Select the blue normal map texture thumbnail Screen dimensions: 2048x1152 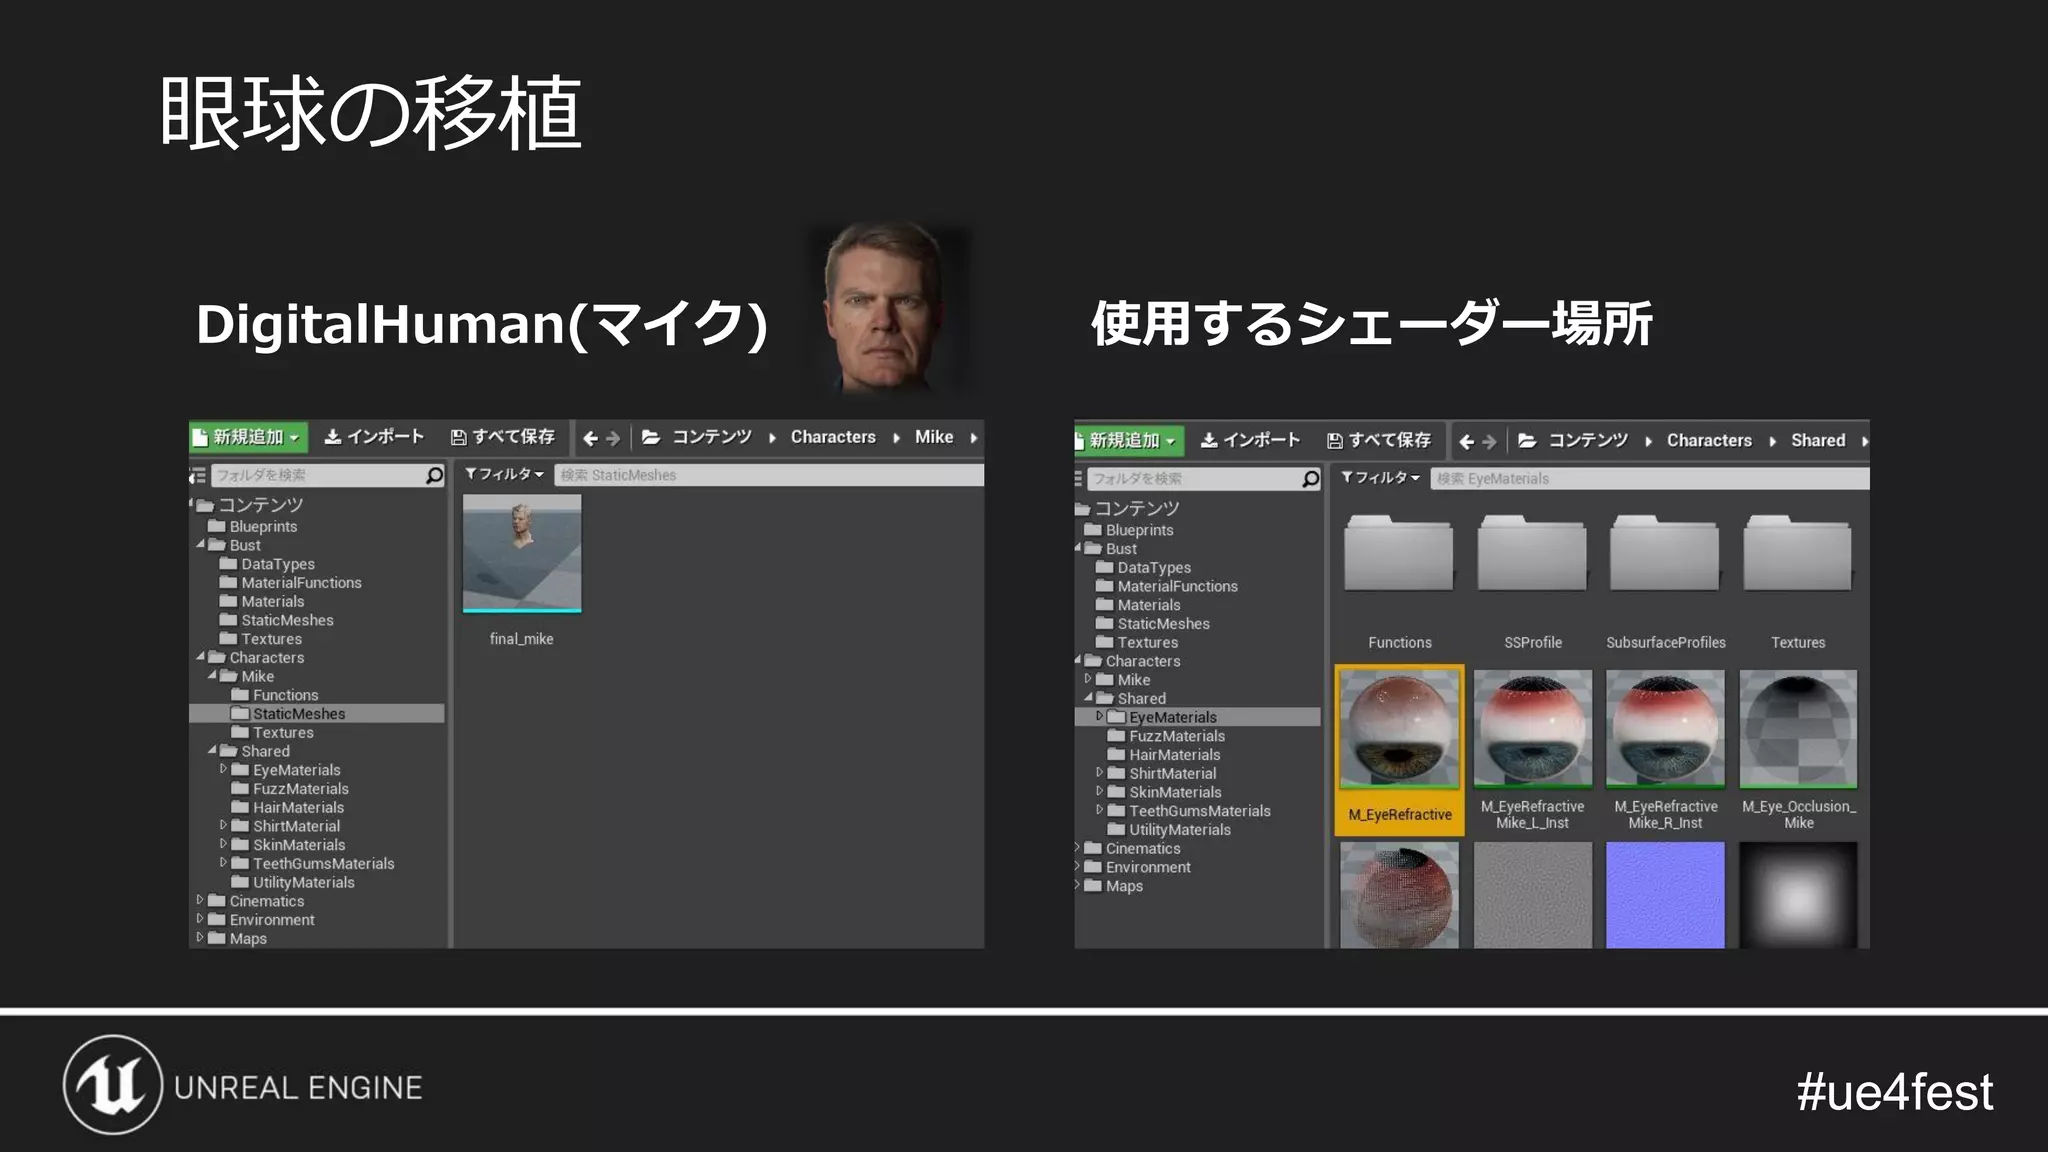point(1665,895)
